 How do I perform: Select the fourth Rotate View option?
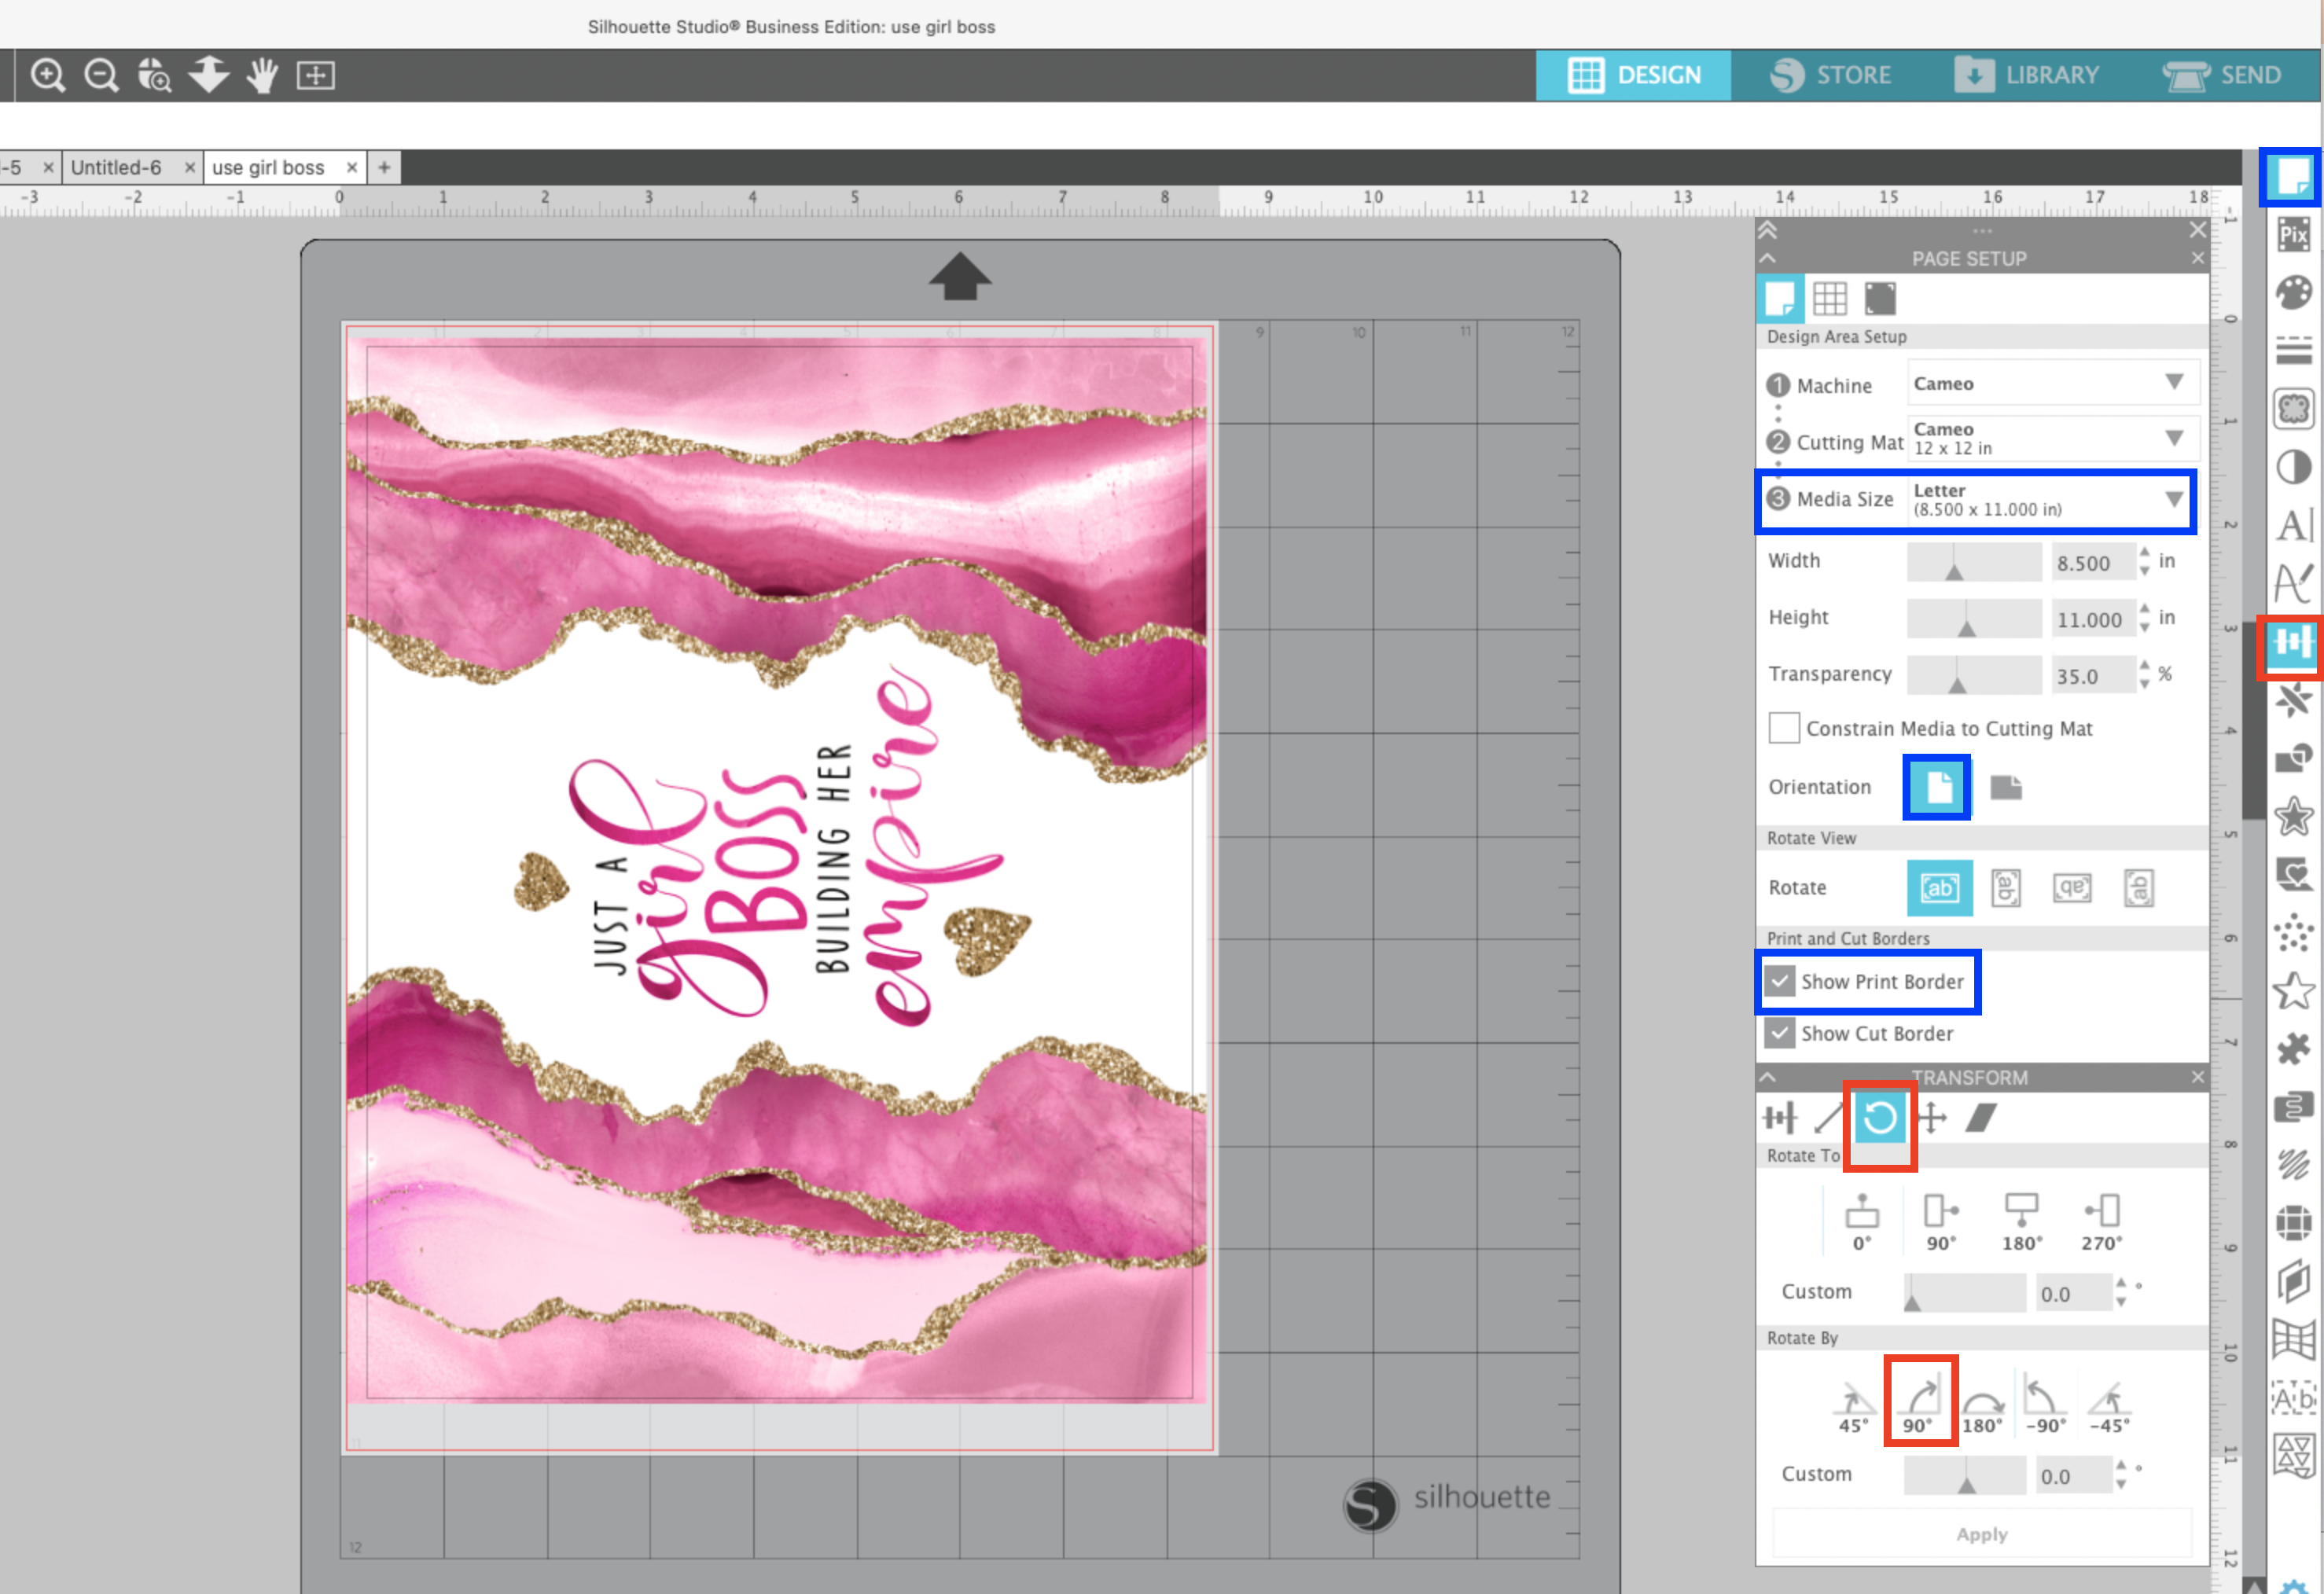click(2138, 887)
